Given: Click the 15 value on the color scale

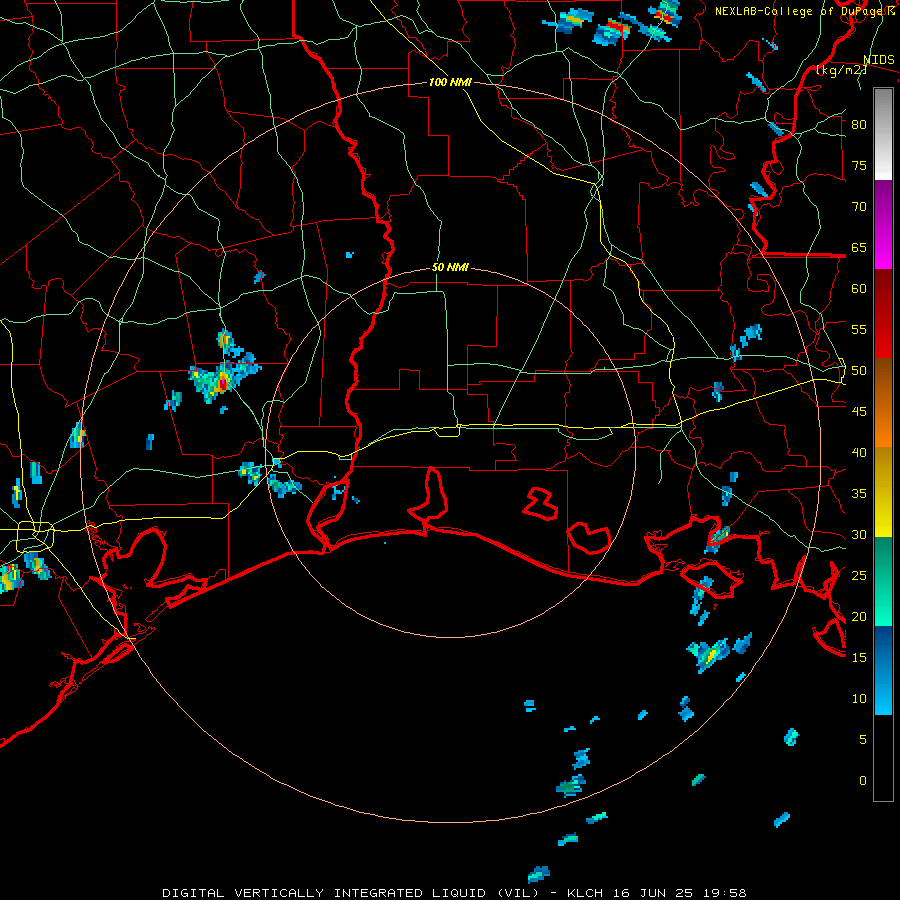Looking at the screenshot, I should pos(859,658).
